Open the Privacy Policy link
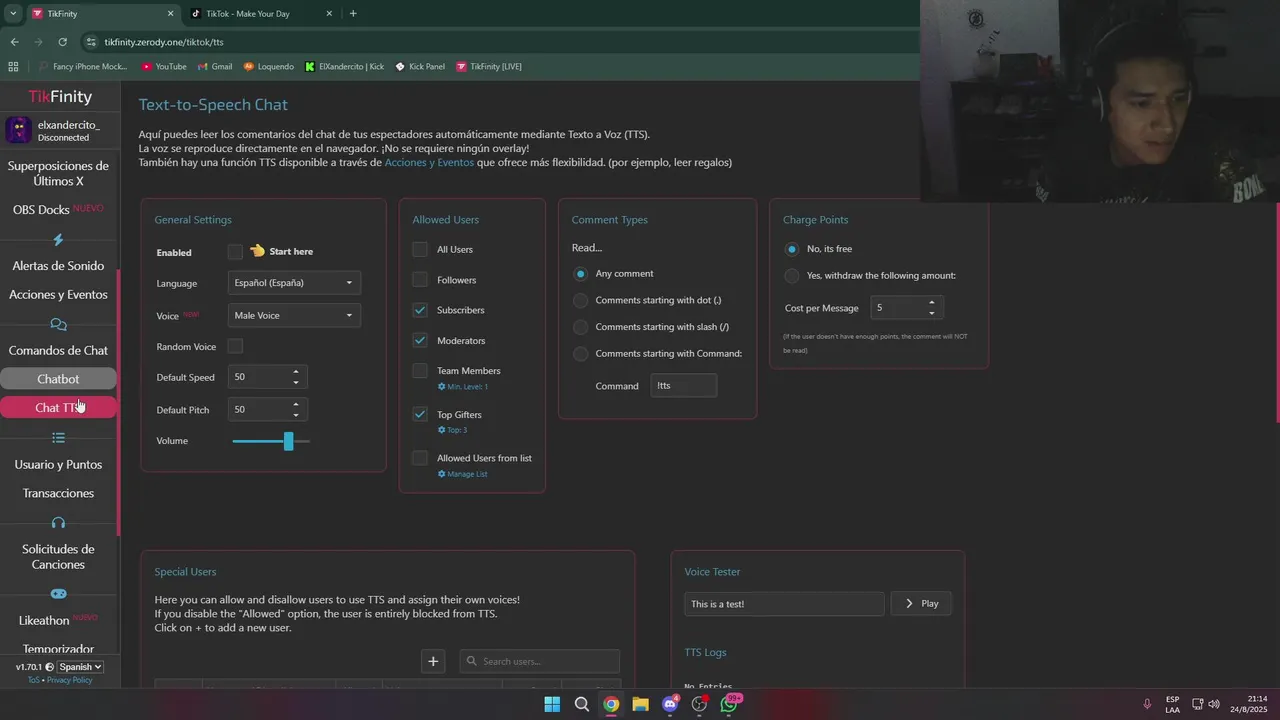The height and width of the screenshot is (720, 1280). tap(69, 680)
